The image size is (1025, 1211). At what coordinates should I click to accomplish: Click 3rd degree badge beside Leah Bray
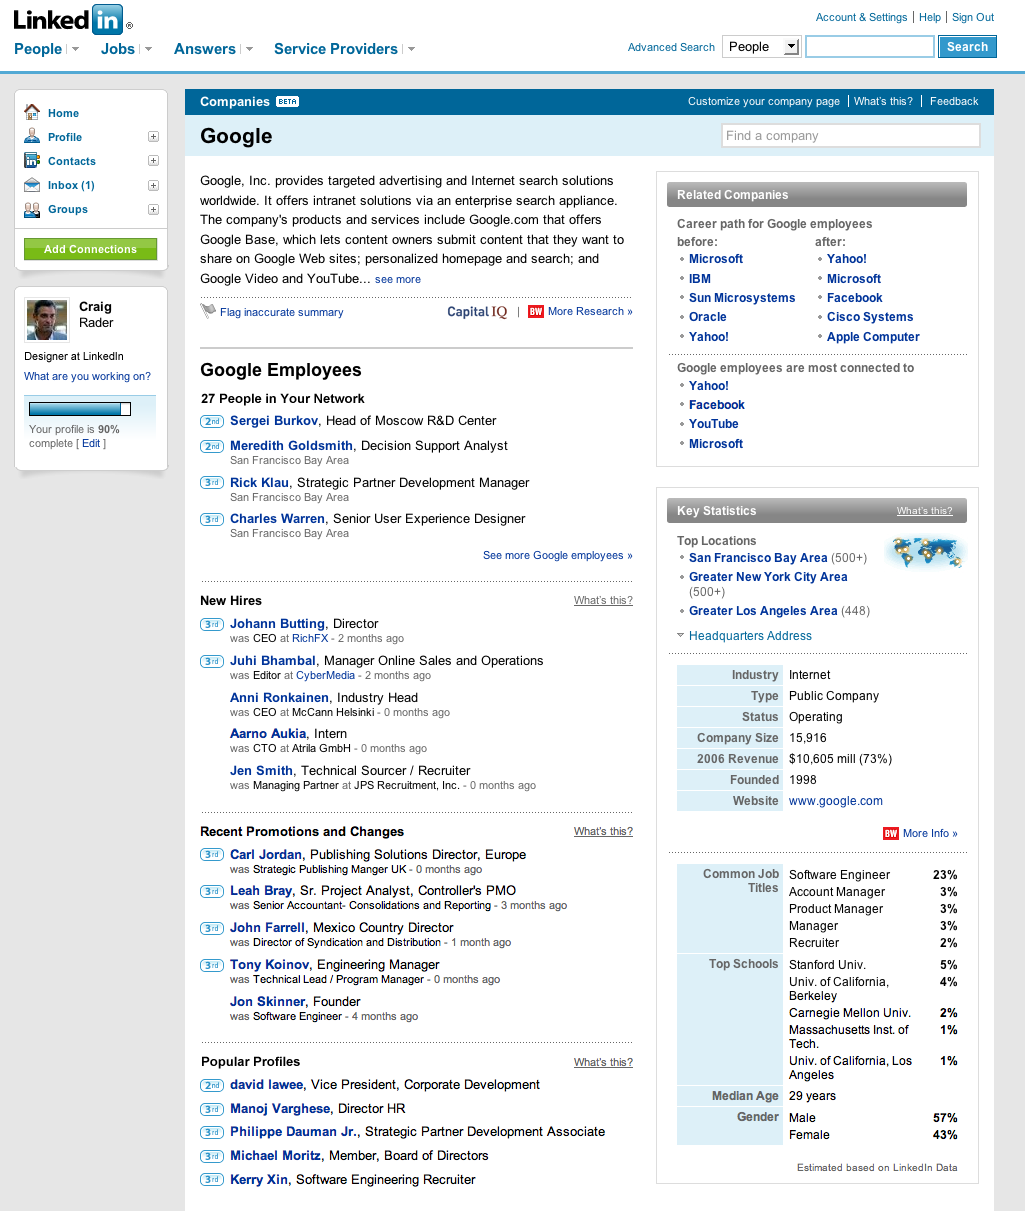(212, 891)
